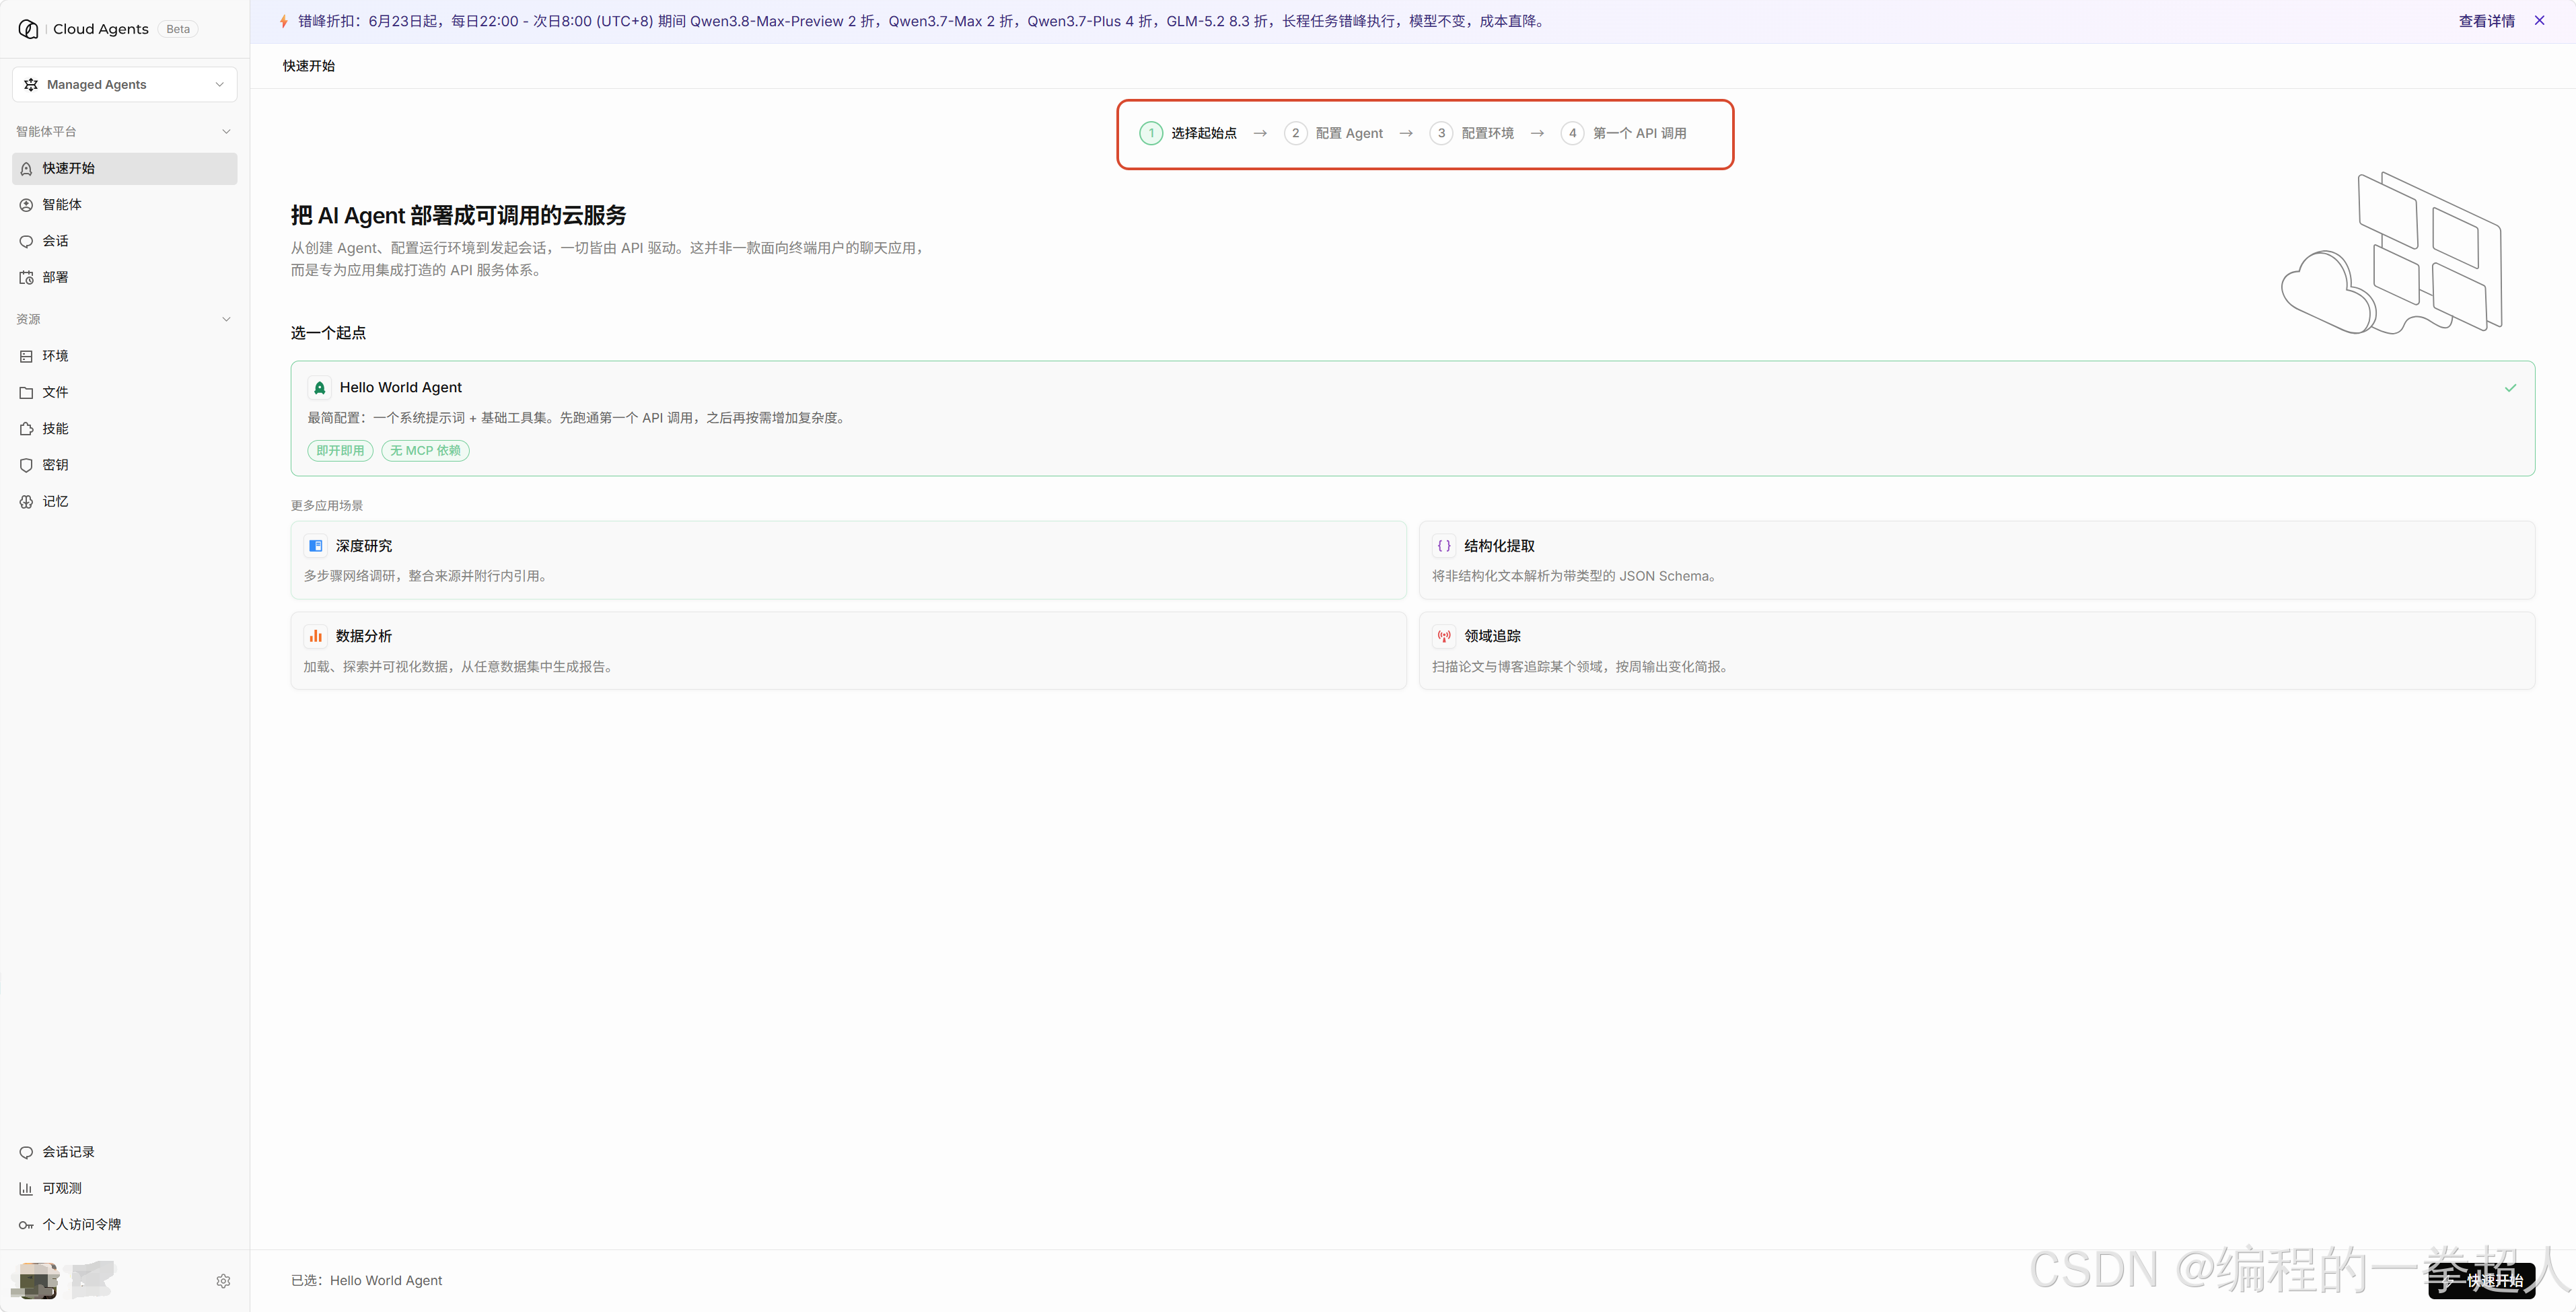Dismiss the 错峰折扣 promo banner
Image resolution: width=2576 pixels, height=1312 pixels.
pos(2539,20)
